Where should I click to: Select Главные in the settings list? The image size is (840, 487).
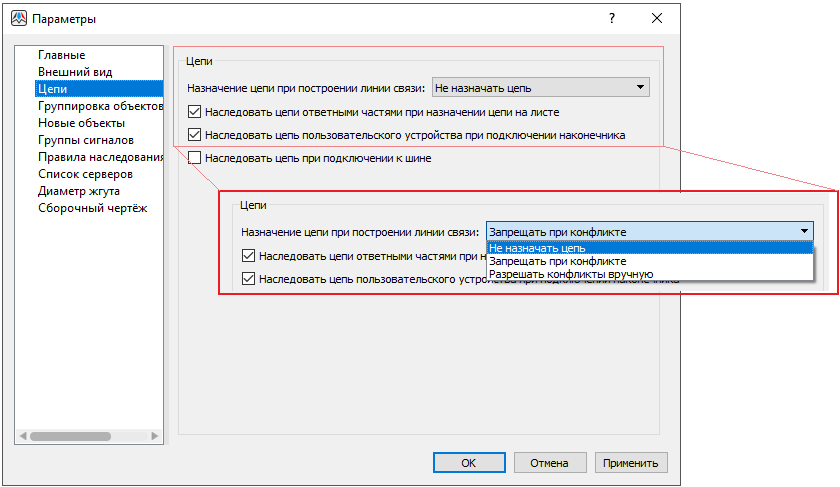point(61,55)
